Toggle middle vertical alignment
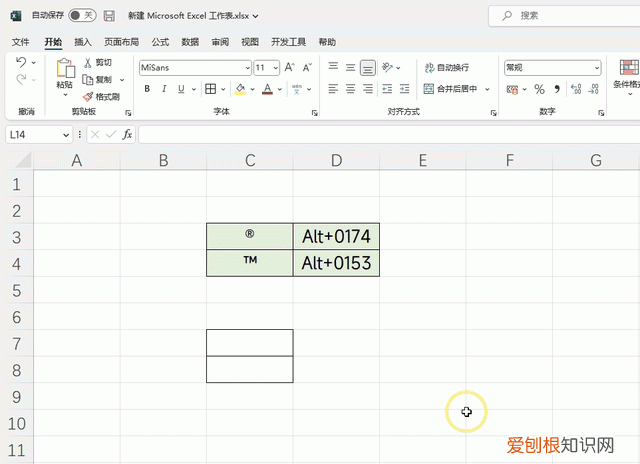Image resolution: width=640 pixels, height=464 pixels. click(350, 67)
